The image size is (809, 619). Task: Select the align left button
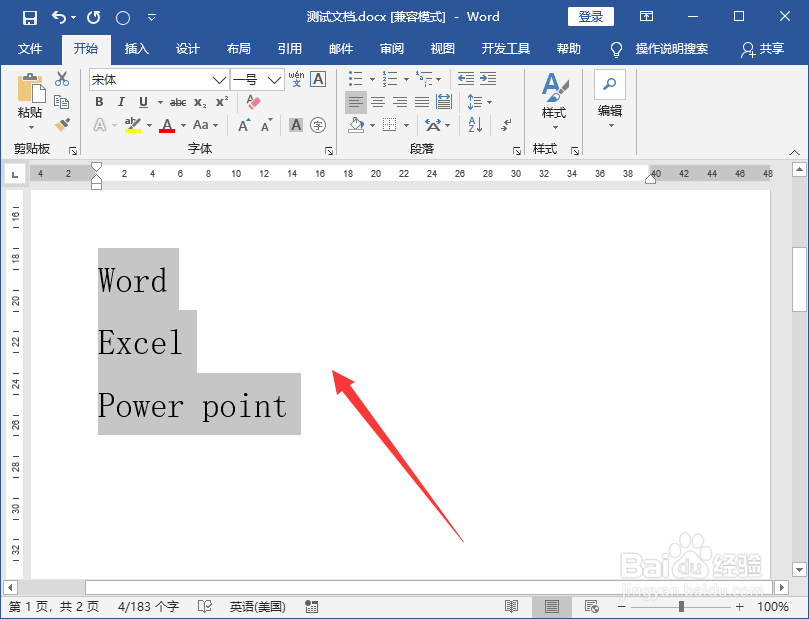(x=355, y=102)
